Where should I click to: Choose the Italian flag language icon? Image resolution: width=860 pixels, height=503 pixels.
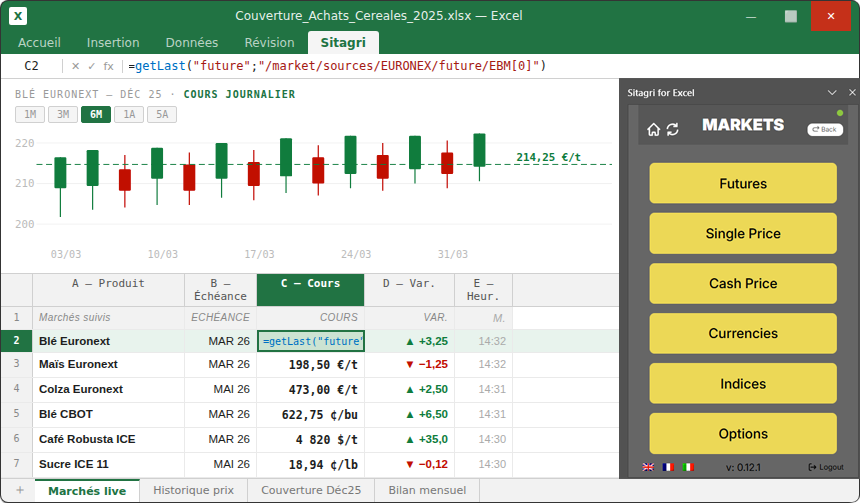click(x=687, y=467)
